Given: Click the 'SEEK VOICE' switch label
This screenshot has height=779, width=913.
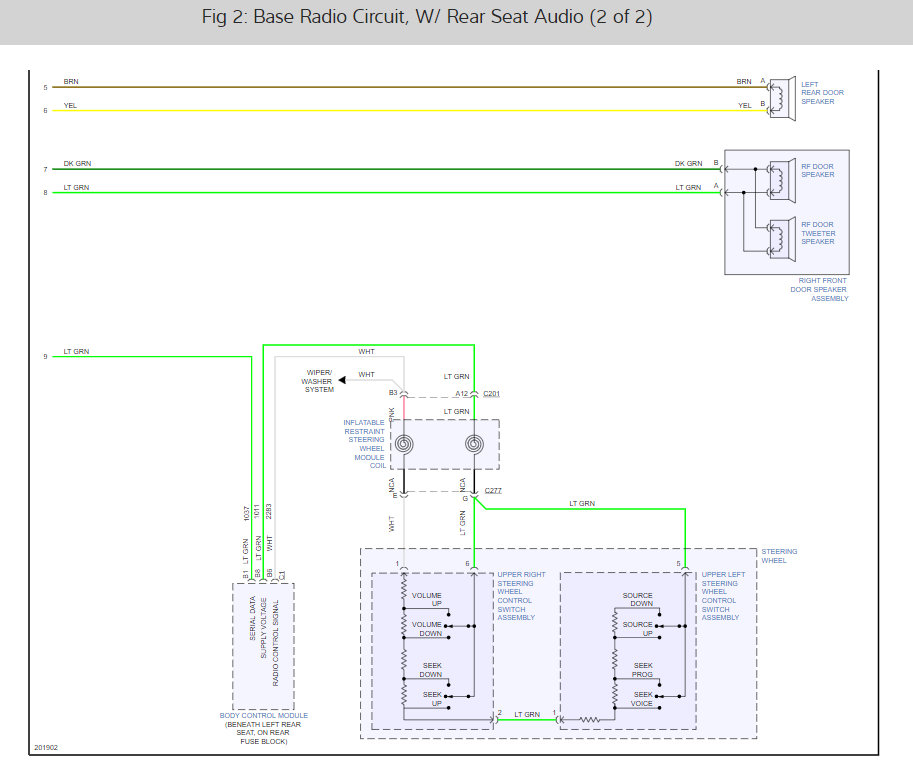Looking at the screenshot, I should (642, 699).
